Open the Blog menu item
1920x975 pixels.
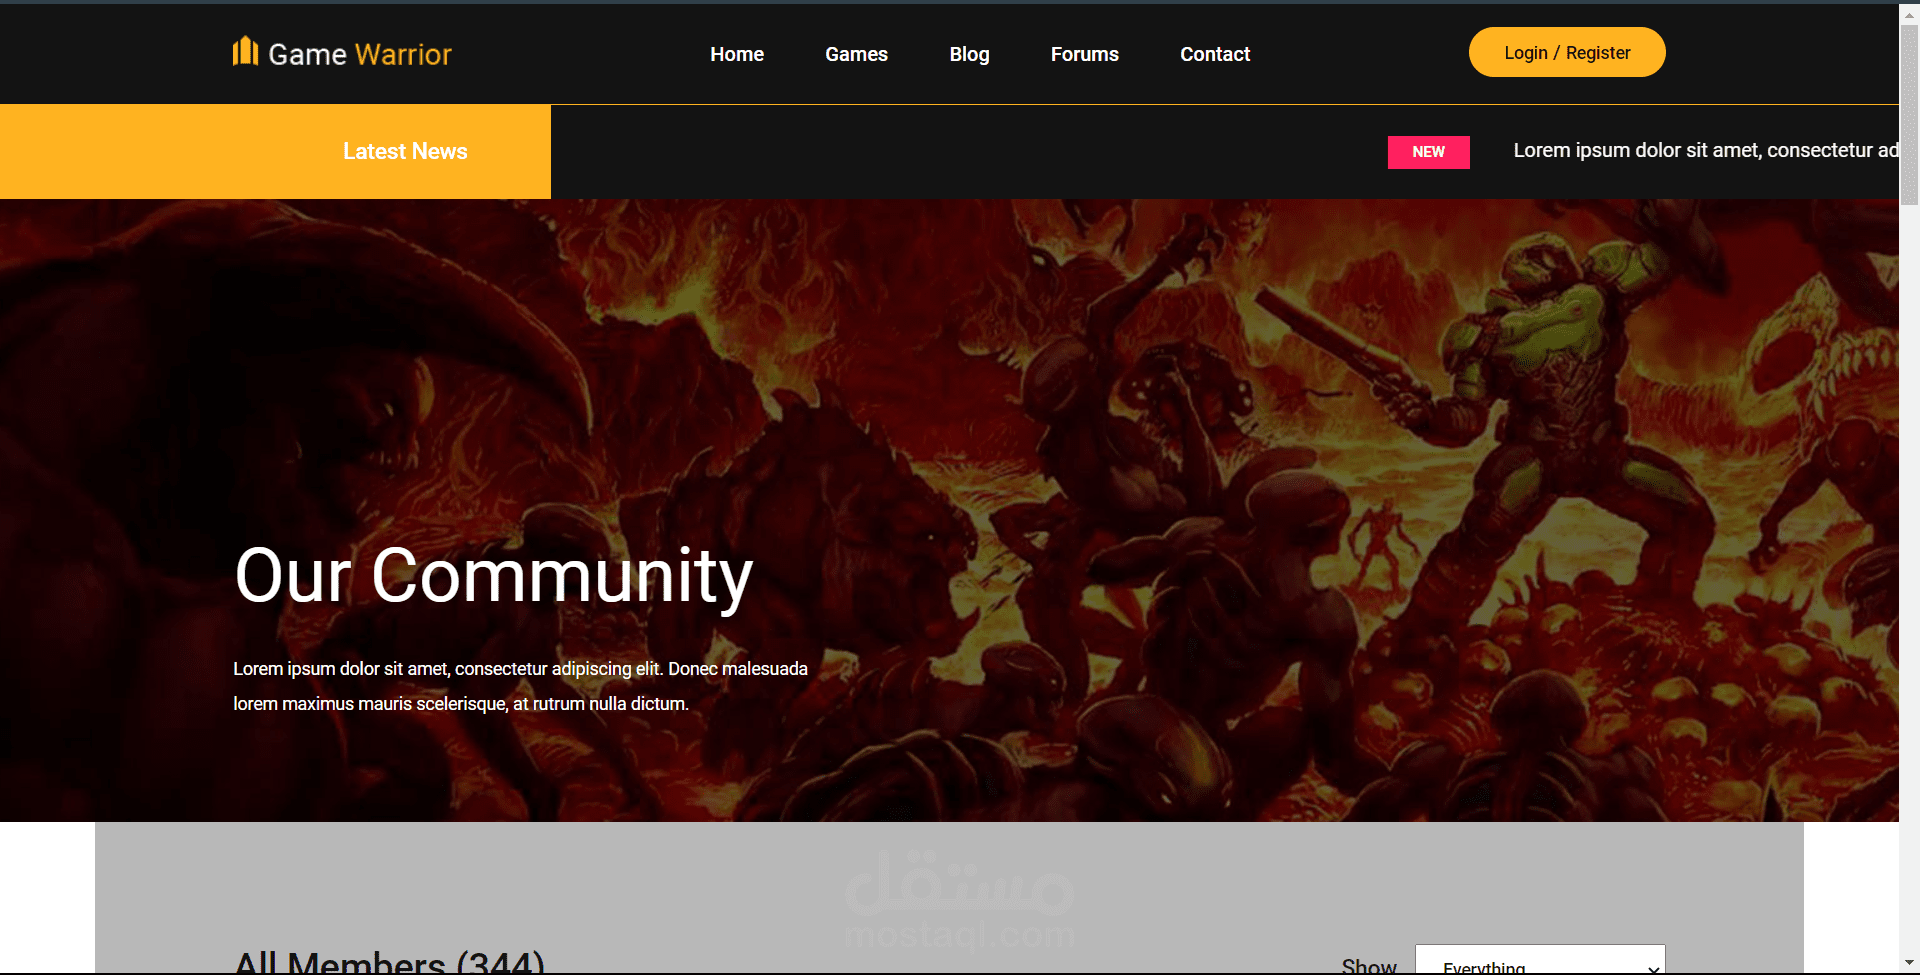point(969,54)
